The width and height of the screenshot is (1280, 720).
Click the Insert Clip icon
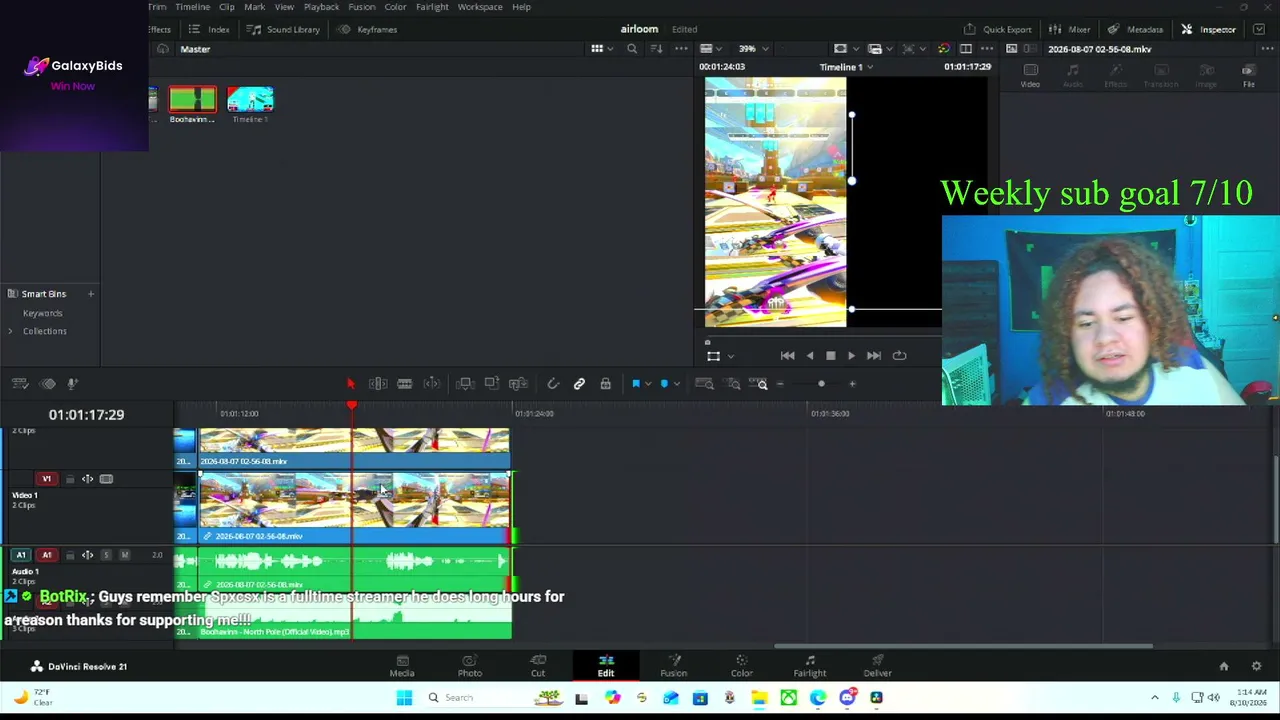465,384
